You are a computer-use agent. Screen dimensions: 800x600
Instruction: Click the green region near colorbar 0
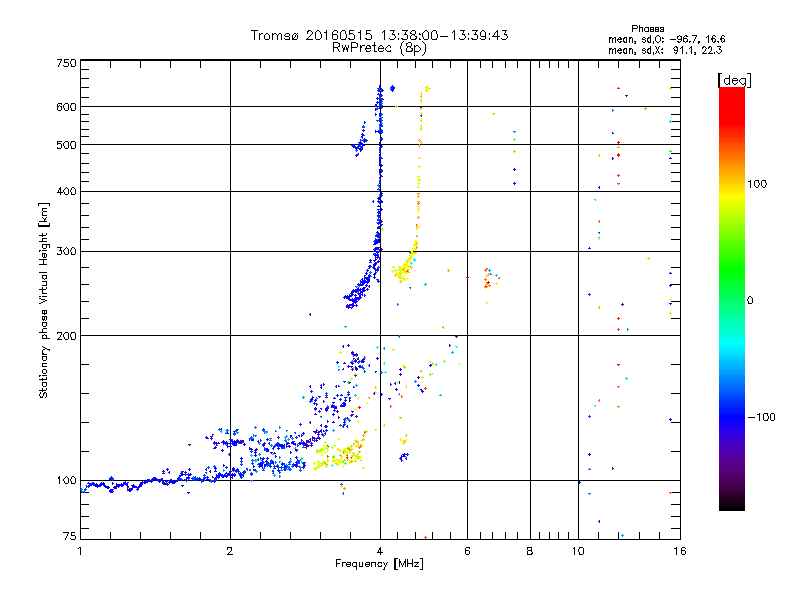[x=732, y=298]
